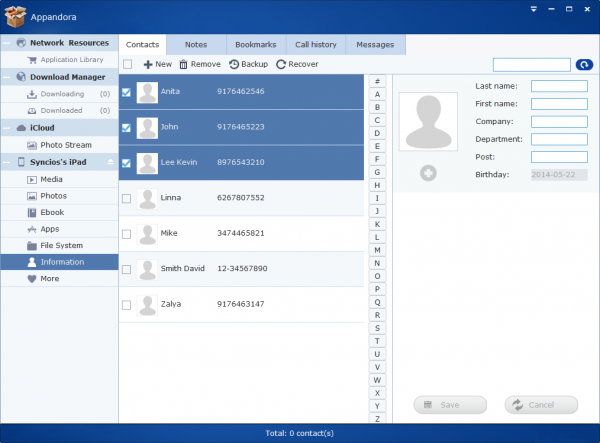Collapse the Download Manager section

[6, 77]
